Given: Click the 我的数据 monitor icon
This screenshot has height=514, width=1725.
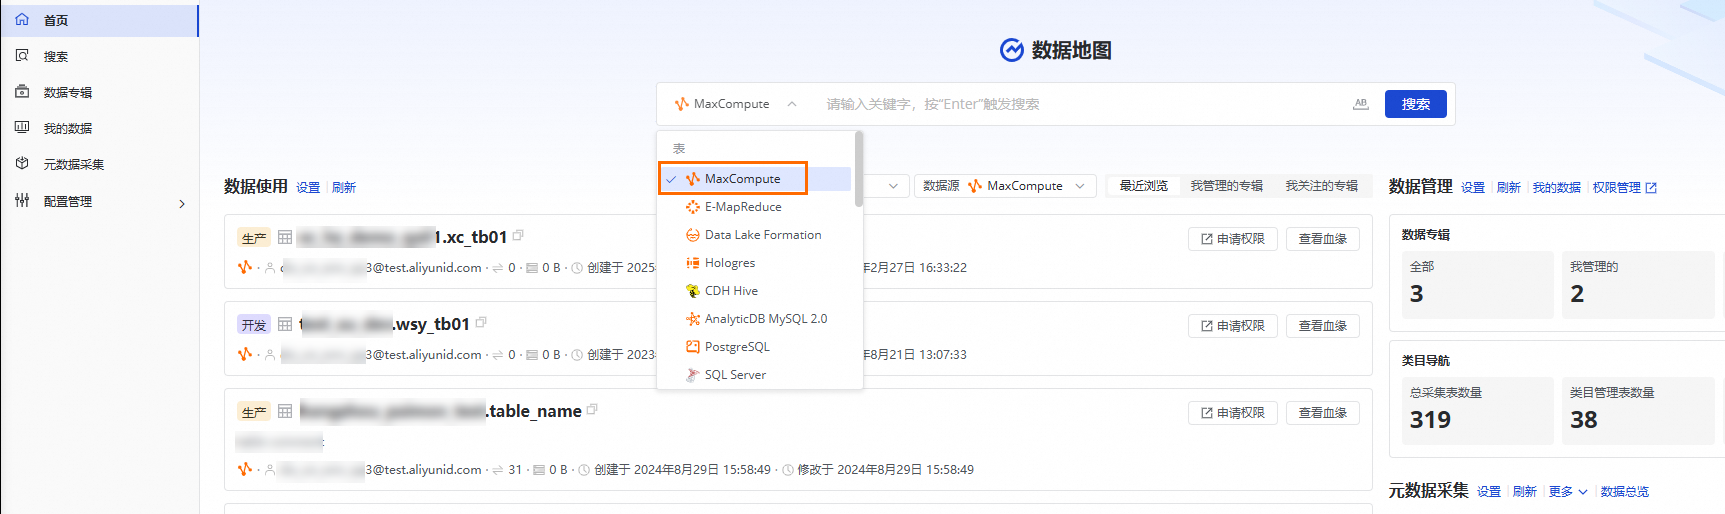Looking at the screenshot, I should coord(22,128).
